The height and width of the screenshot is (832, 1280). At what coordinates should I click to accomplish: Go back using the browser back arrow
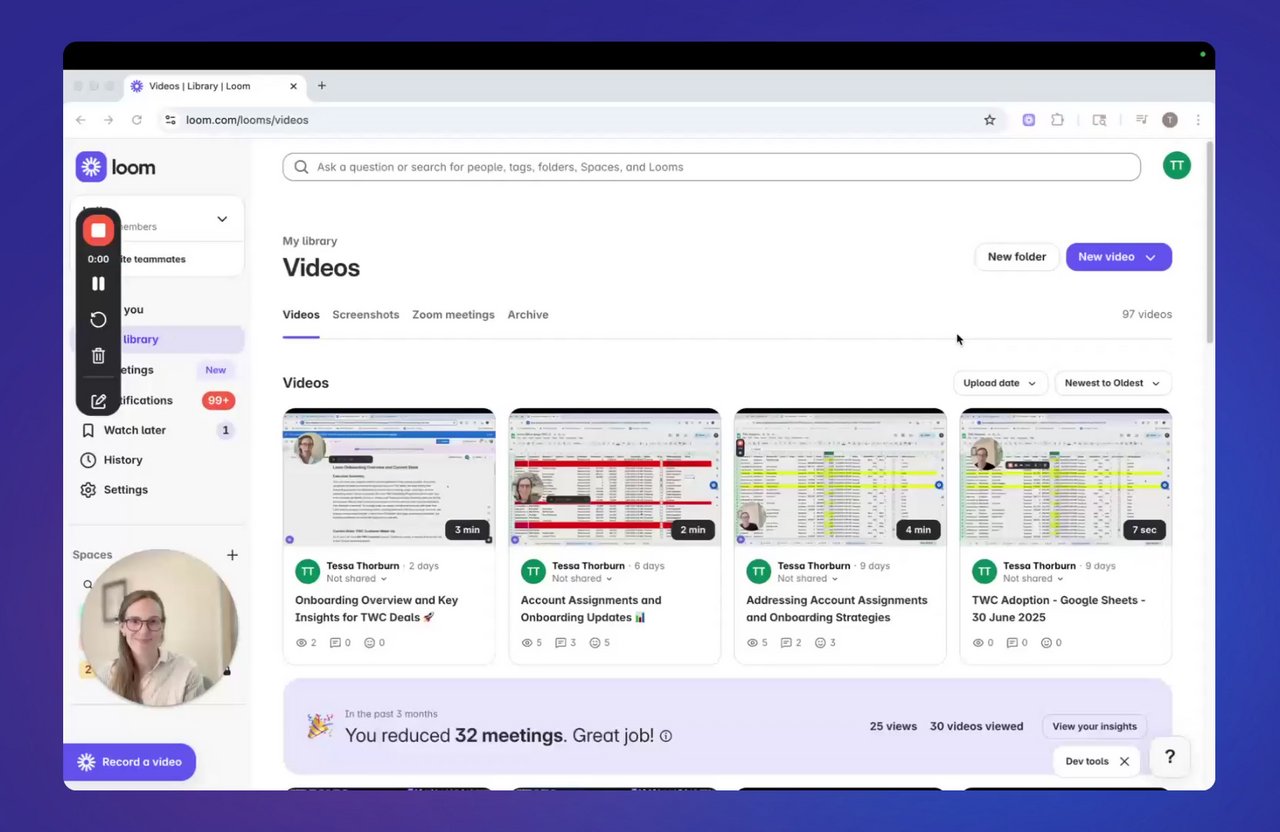(x=81, y=120)
